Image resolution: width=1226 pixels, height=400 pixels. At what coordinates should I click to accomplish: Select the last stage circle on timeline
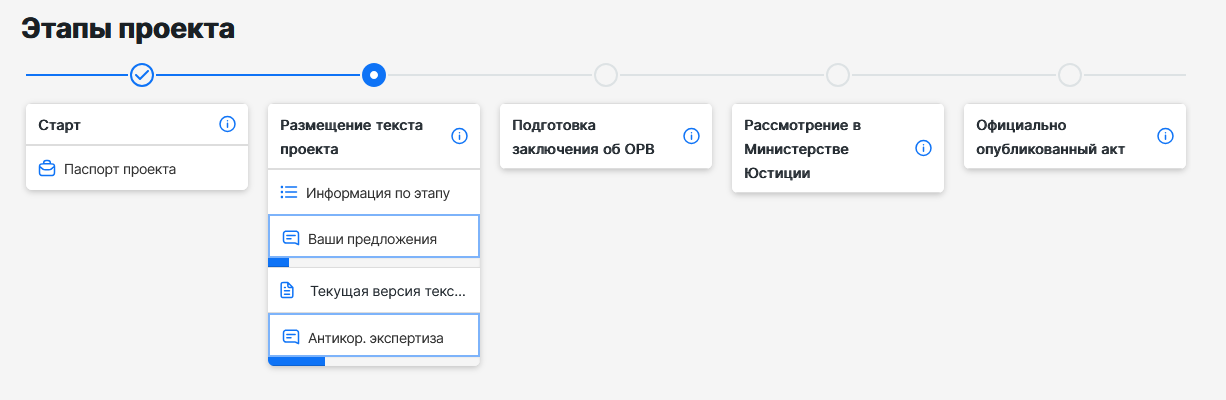click(x=1070, y=75)
